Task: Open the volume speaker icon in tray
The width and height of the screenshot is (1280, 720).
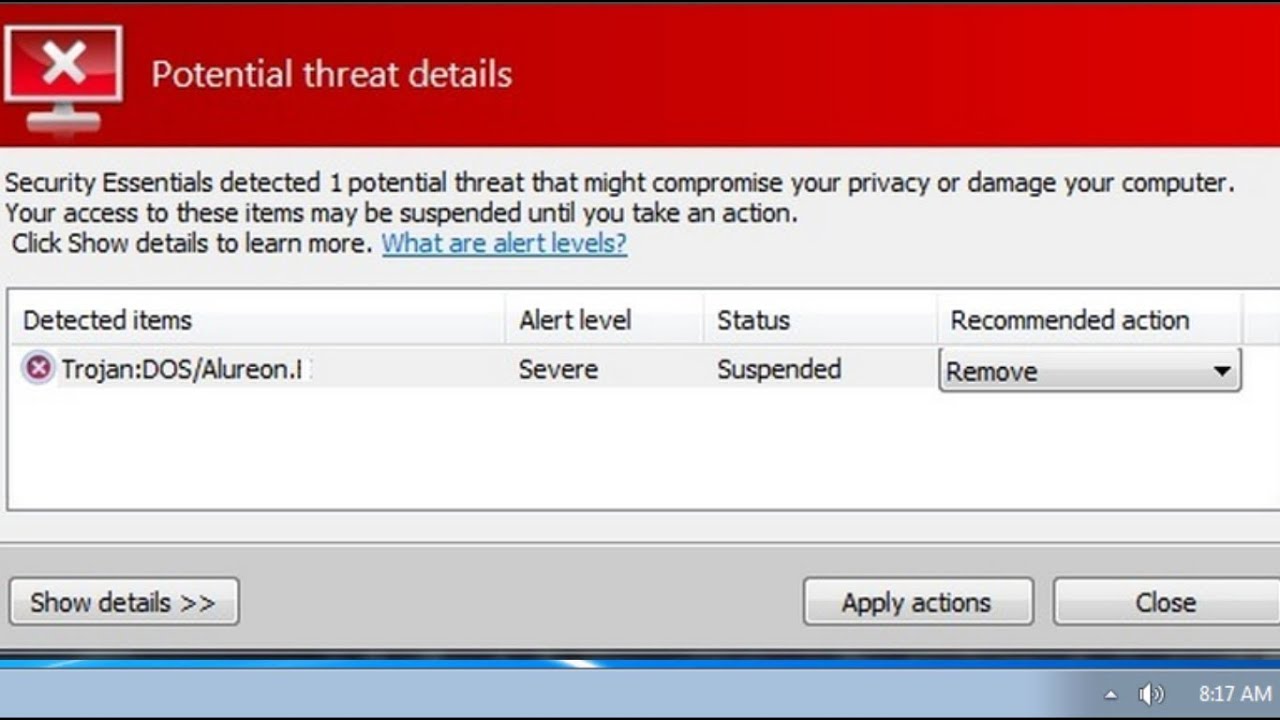Action: pyautogui.click(x=1151, y=693)
